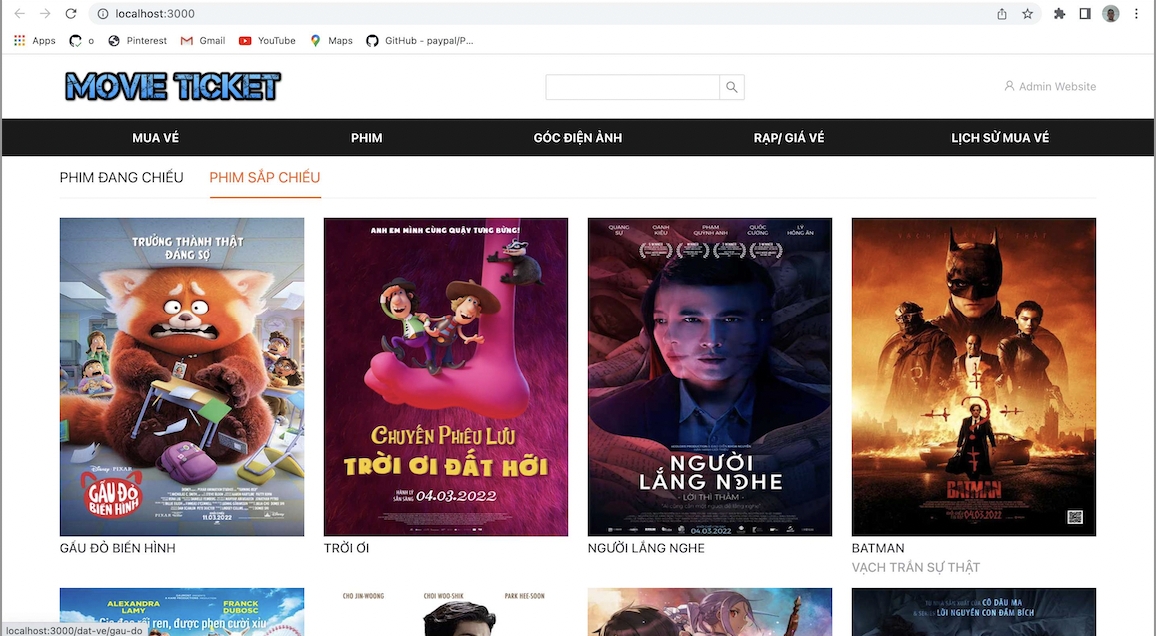Click the MOVIE TICKET logo

(x=173, y=86)
